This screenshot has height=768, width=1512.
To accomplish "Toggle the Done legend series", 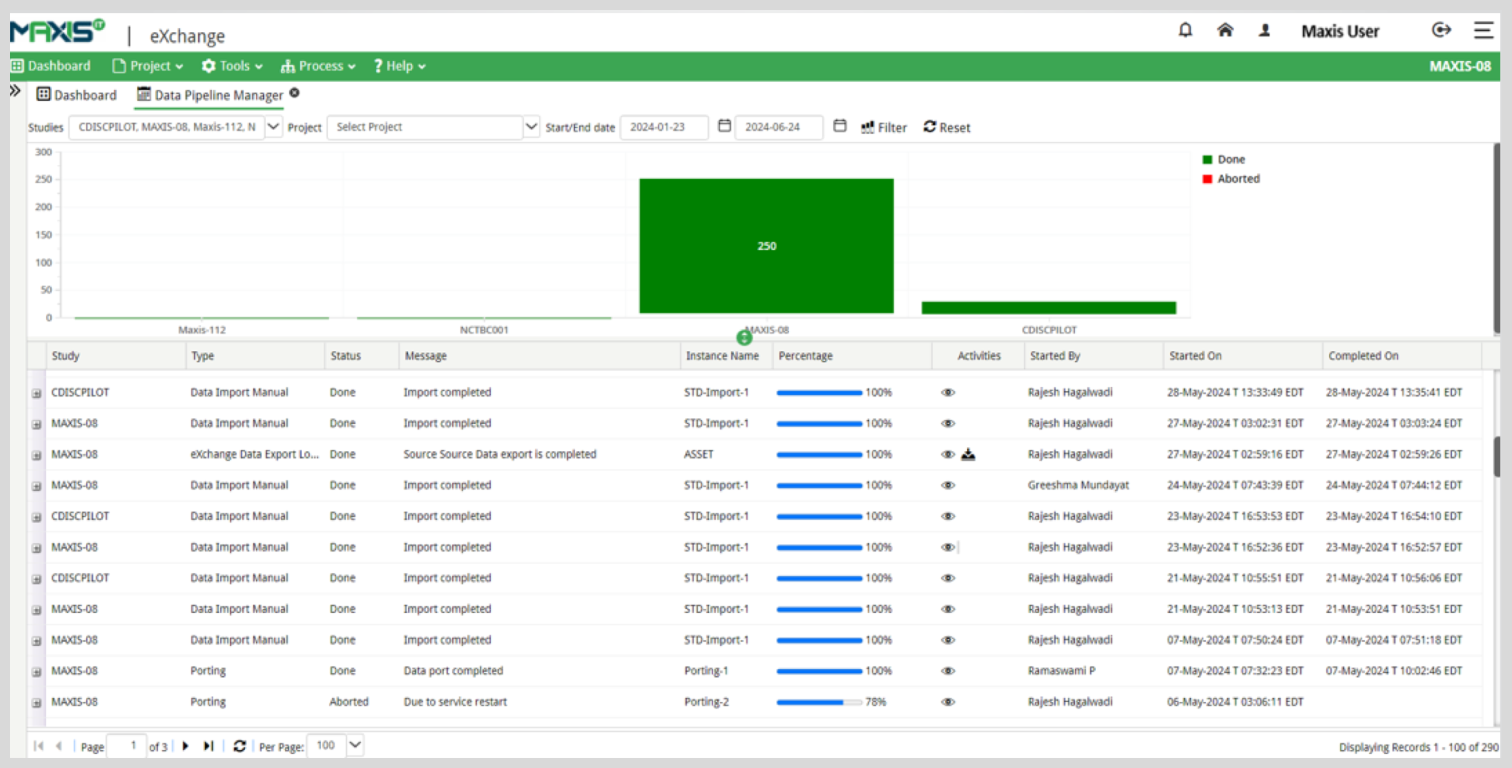I will click(1231, 159).
